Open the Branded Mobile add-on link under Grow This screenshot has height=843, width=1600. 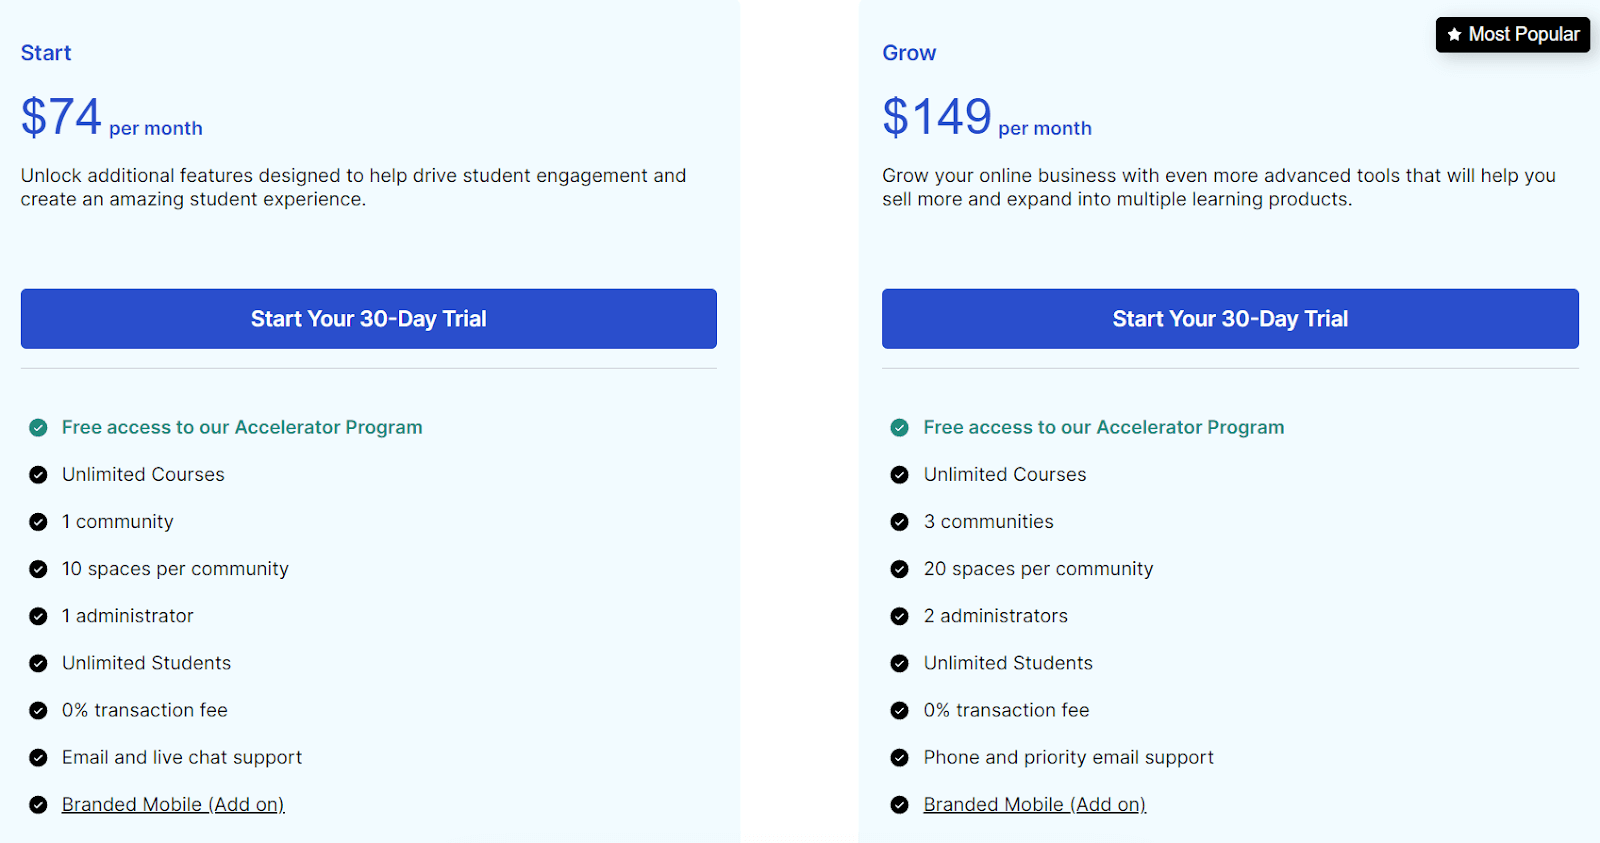[x=1034, y=804]
